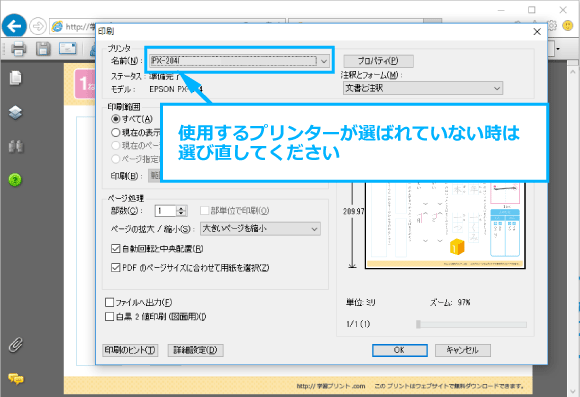Click the page preview slider
580x397 pixels.
[x=472, y=324]
